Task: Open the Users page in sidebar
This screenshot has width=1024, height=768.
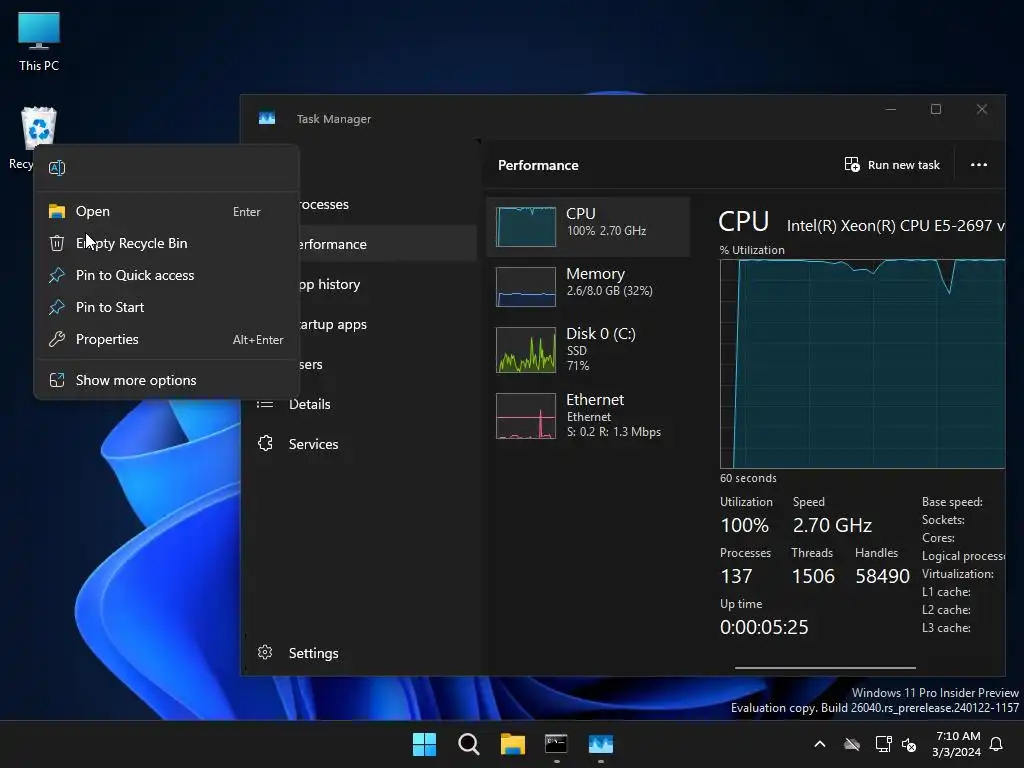Action: tap(388, 364)
